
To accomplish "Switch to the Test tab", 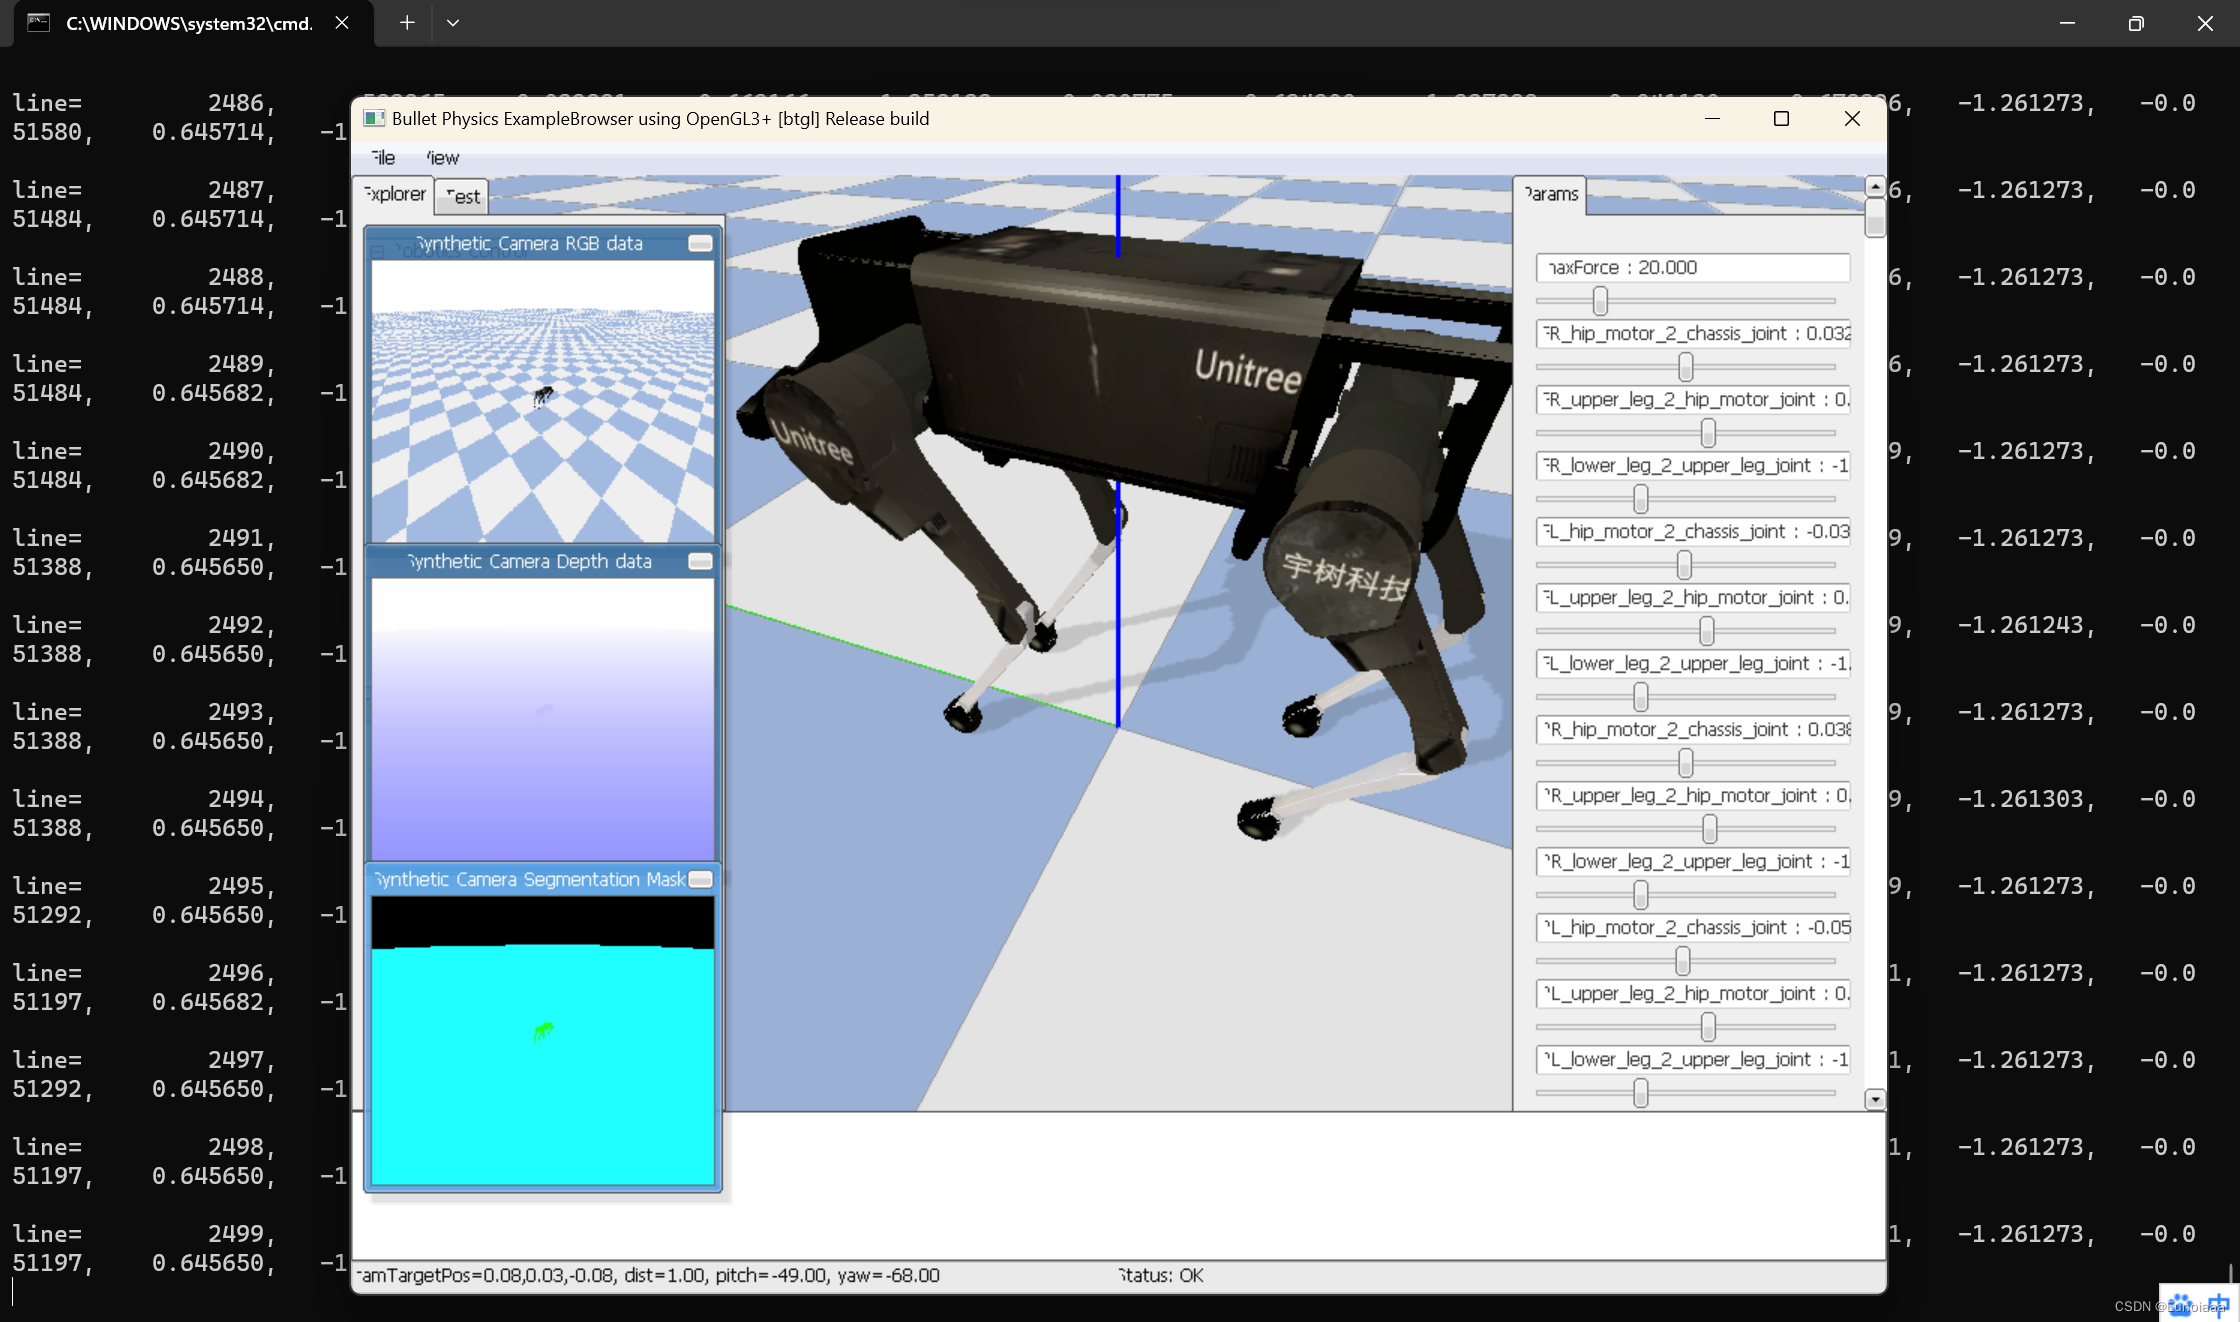I will click(463, 196).
